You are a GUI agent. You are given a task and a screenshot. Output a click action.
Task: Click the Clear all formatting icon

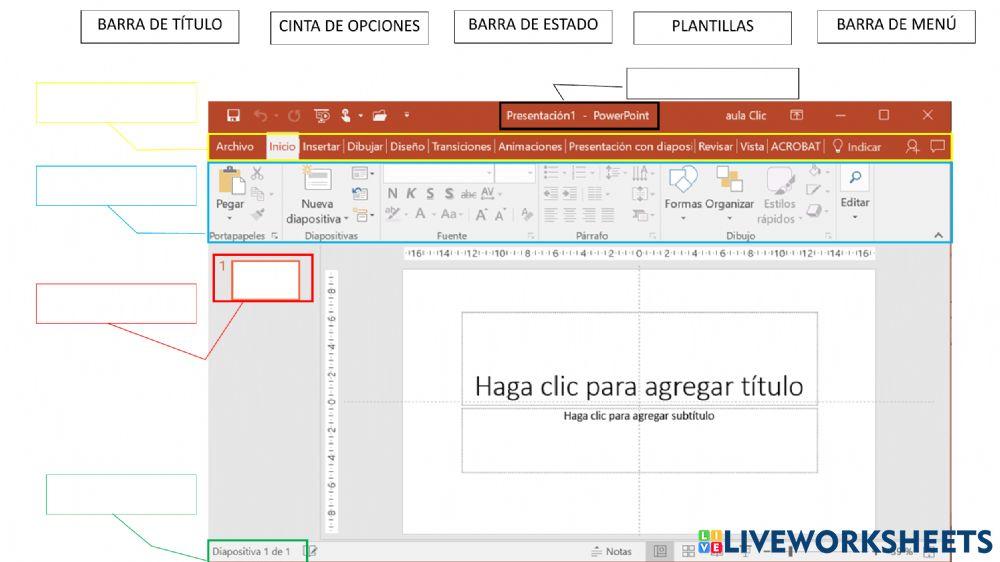(527, 214)
